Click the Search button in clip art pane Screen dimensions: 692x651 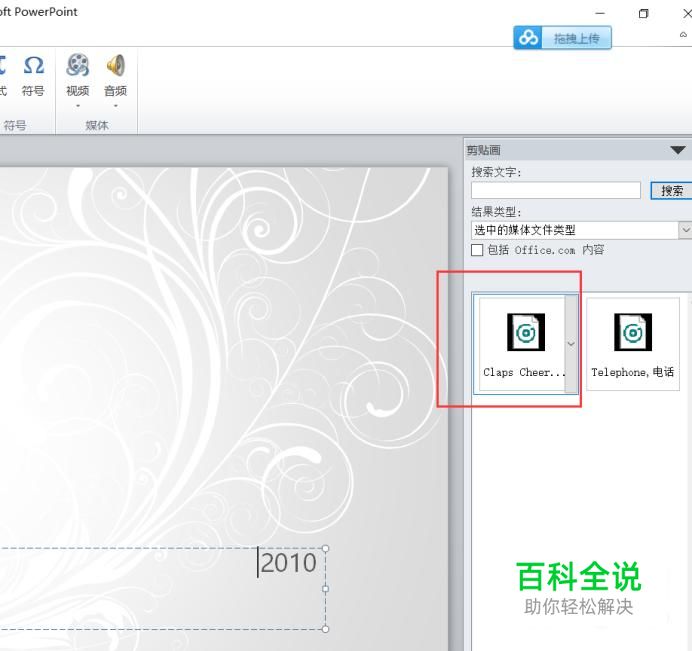coord(672,190)
